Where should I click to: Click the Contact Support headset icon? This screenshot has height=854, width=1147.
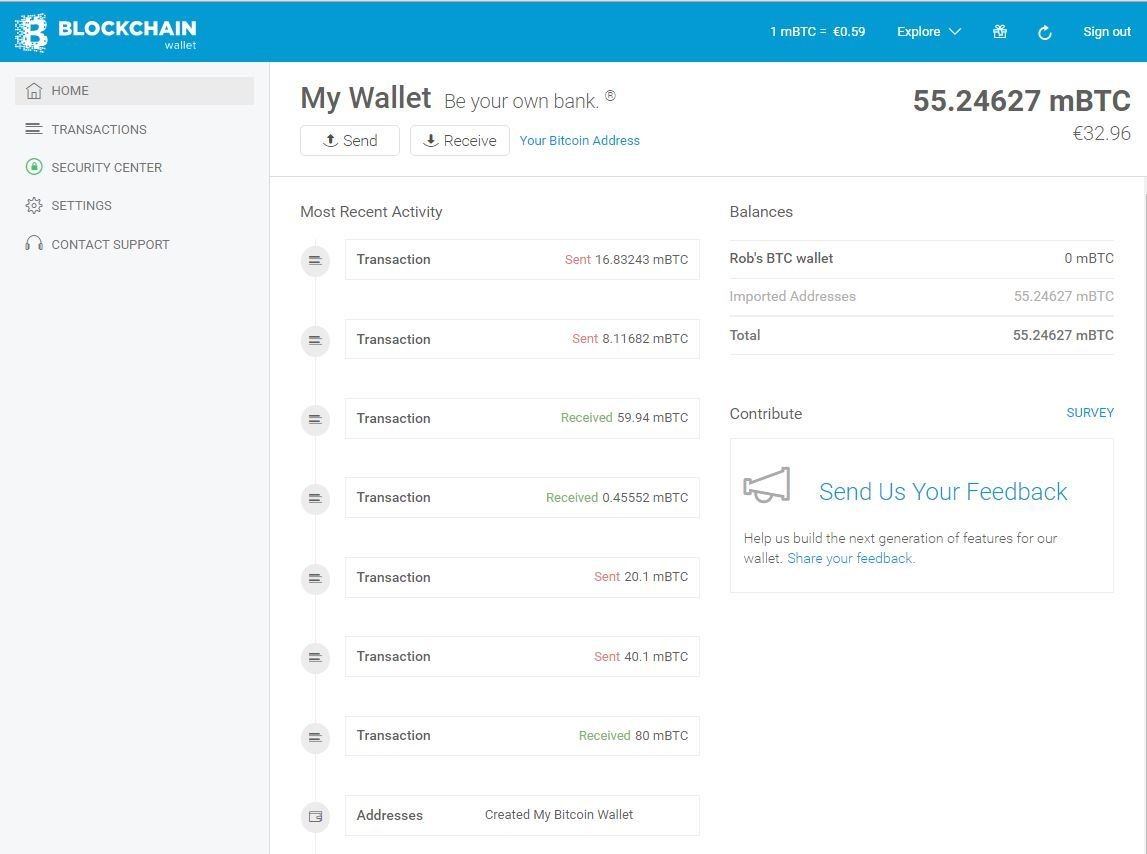[x=34, y=244]
